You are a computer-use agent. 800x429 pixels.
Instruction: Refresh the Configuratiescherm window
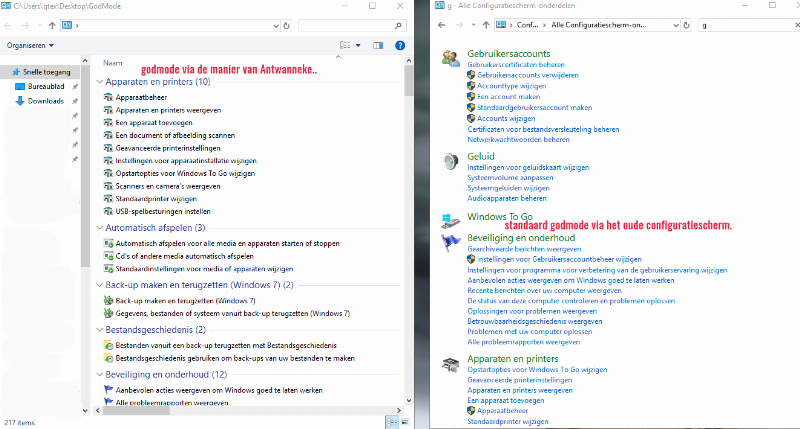[686, 25]
